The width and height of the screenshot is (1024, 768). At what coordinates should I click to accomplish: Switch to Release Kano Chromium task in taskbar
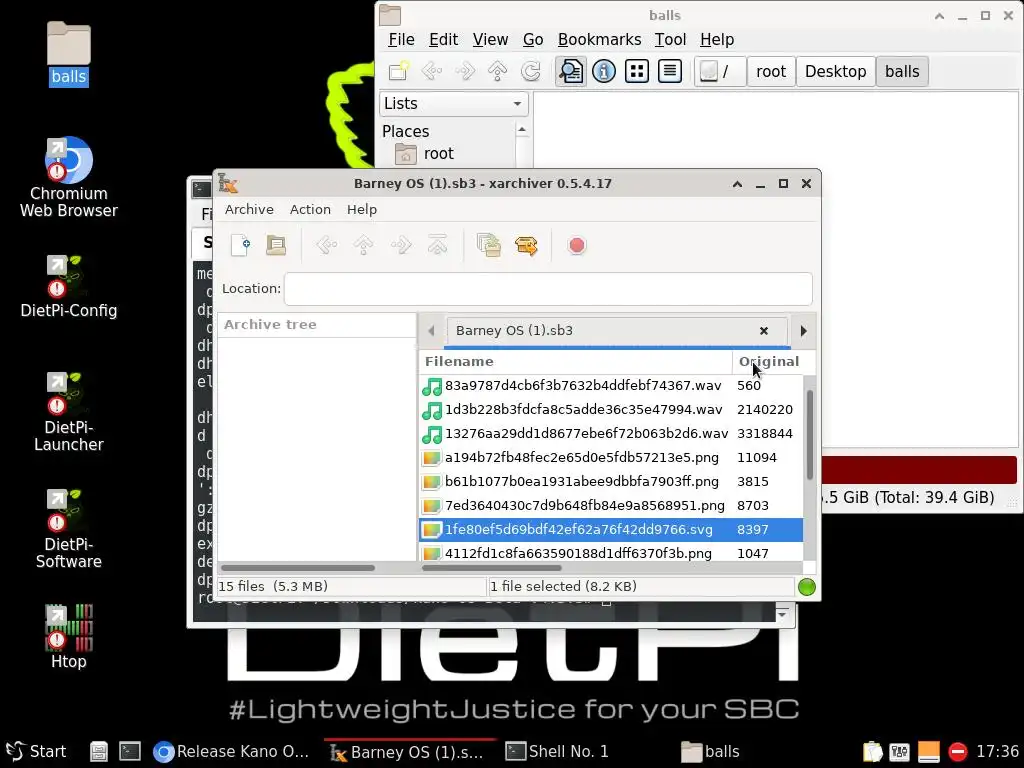(x=231, y=752)
